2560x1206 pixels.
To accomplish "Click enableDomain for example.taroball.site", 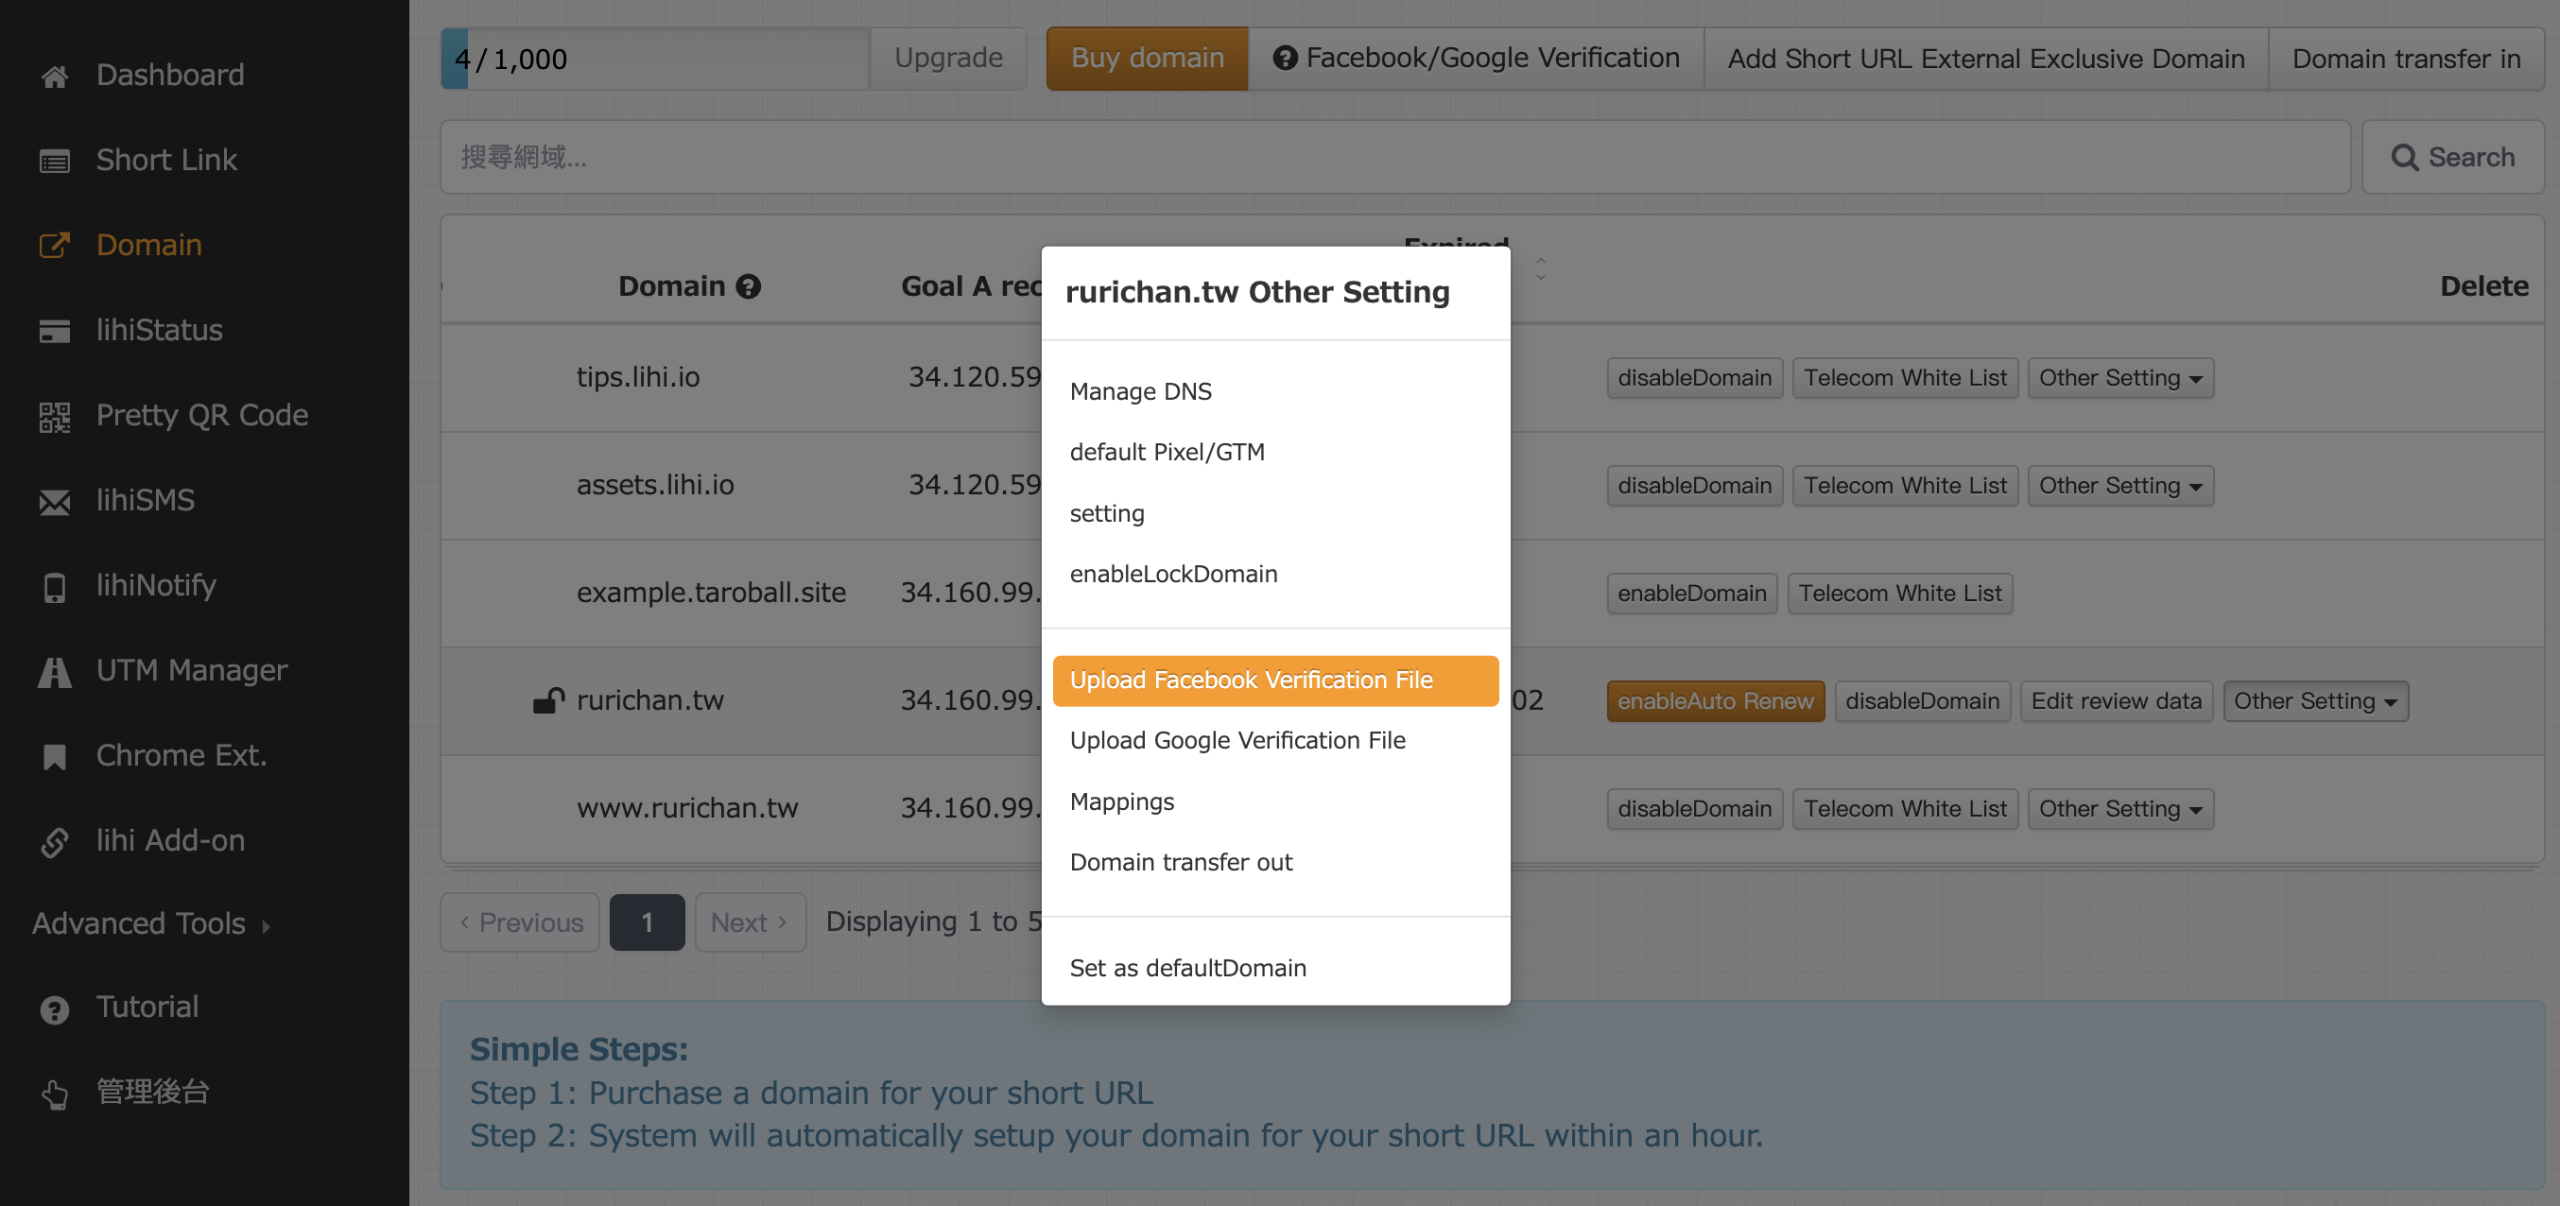I will pyautogui.click(x=1691, y=593).
